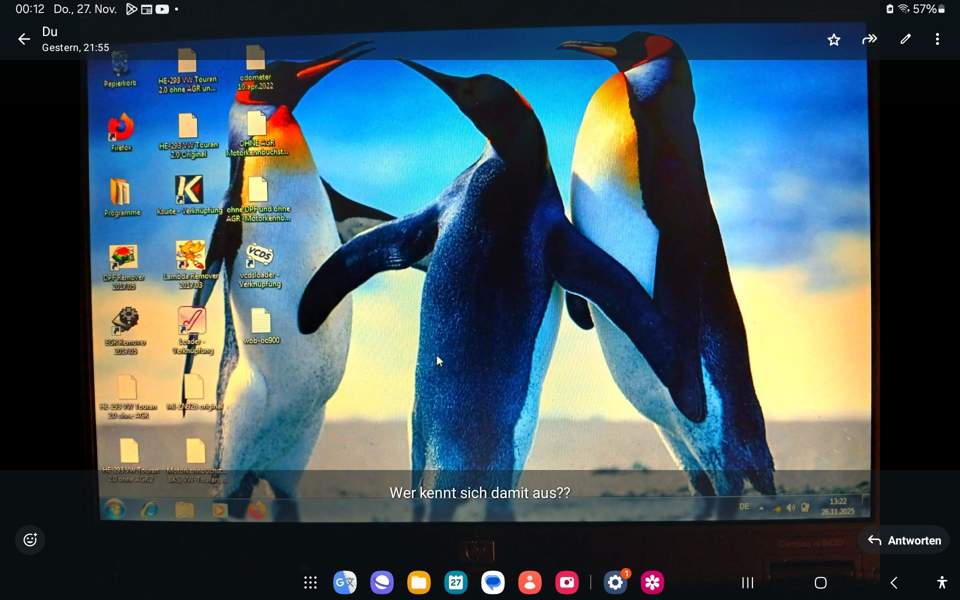Show recent apps with the three-lines button
This screenshot has width=960, height=600.
tap(747, 583)
